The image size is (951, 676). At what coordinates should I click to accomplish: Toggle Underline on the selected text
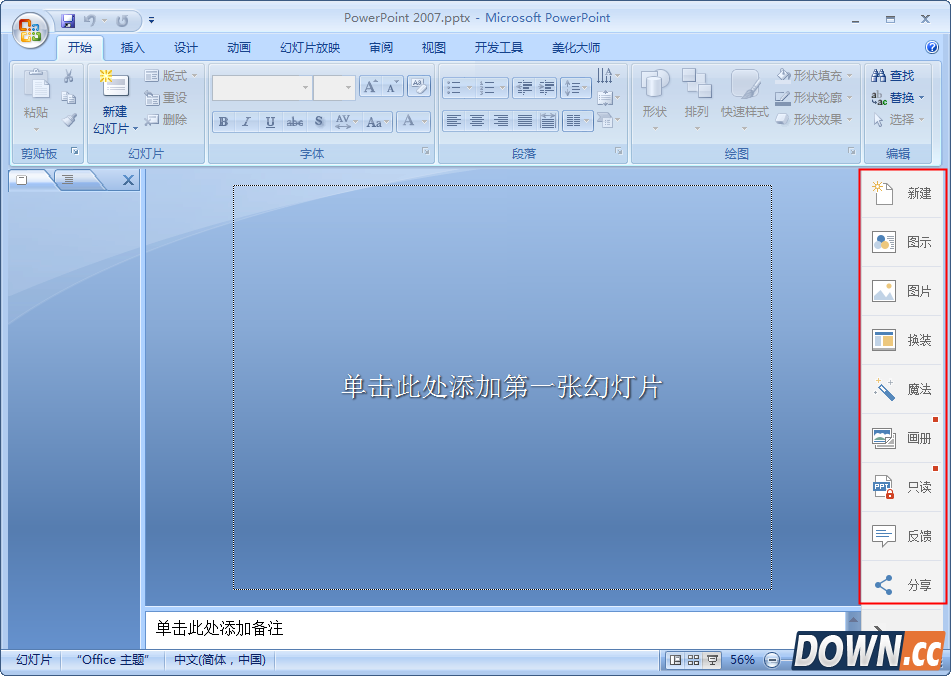tap(270, 122)
